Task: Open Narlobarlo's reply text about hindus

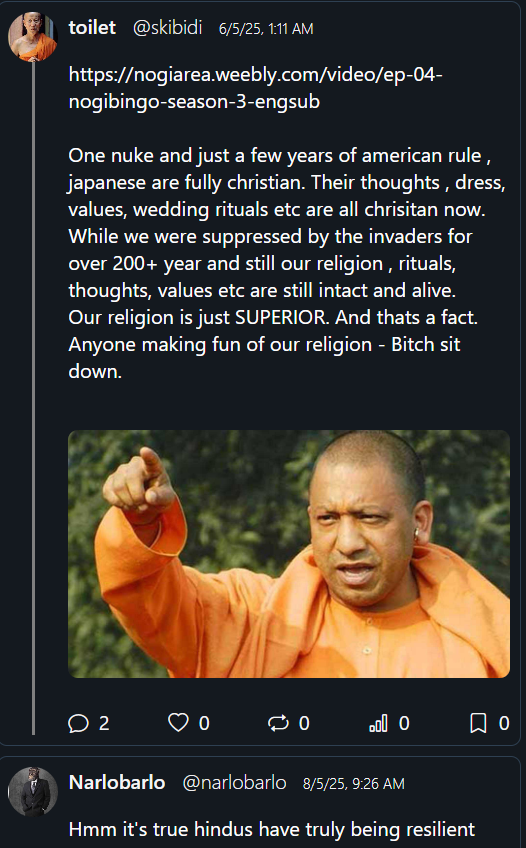Action: (272, 829)
